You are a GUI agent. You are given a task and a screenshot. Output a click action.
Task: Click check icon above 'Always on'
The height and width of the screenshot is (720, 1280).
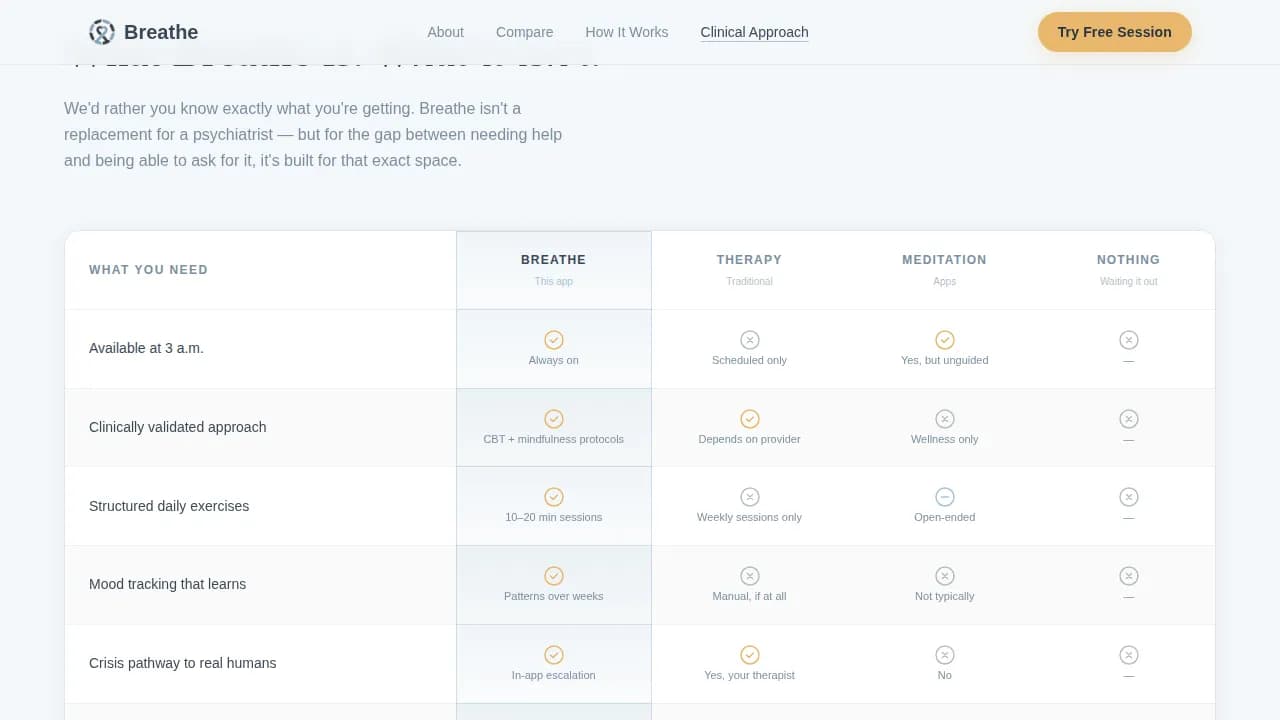pyautogui.click(x=554, y=340)
